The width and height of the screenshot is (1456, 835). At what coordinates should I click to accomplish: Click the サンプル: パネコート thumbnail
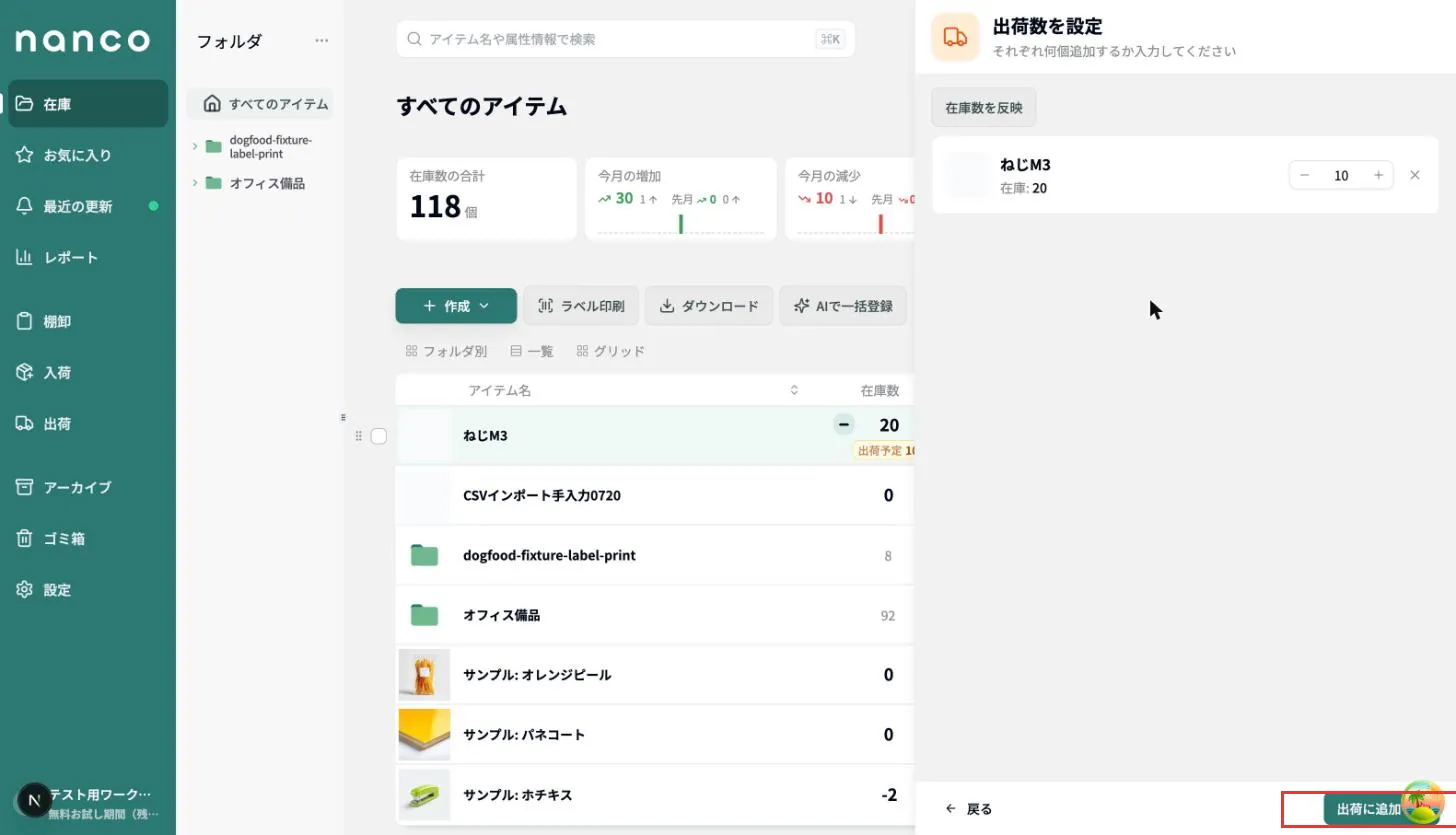pyautogui.click(x=424, y=735)
